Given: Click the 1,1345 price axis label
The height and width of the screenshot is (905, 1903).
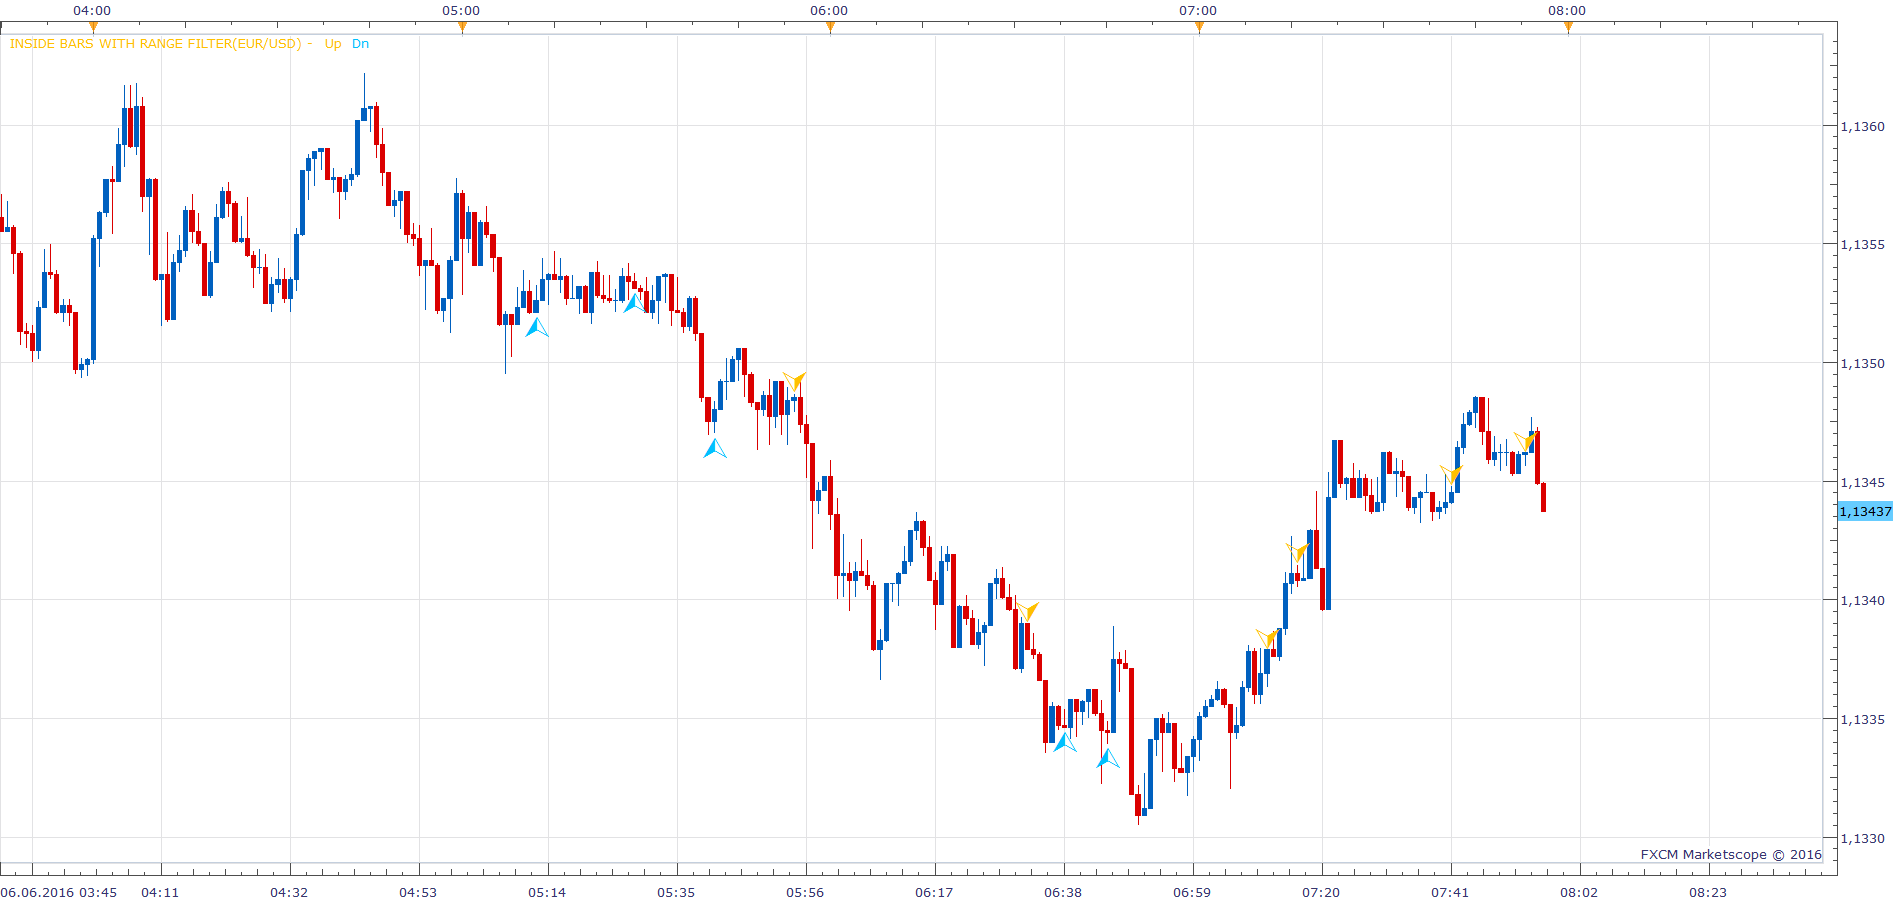Looking at the screenshot, I should click(x=1862, y=483).
